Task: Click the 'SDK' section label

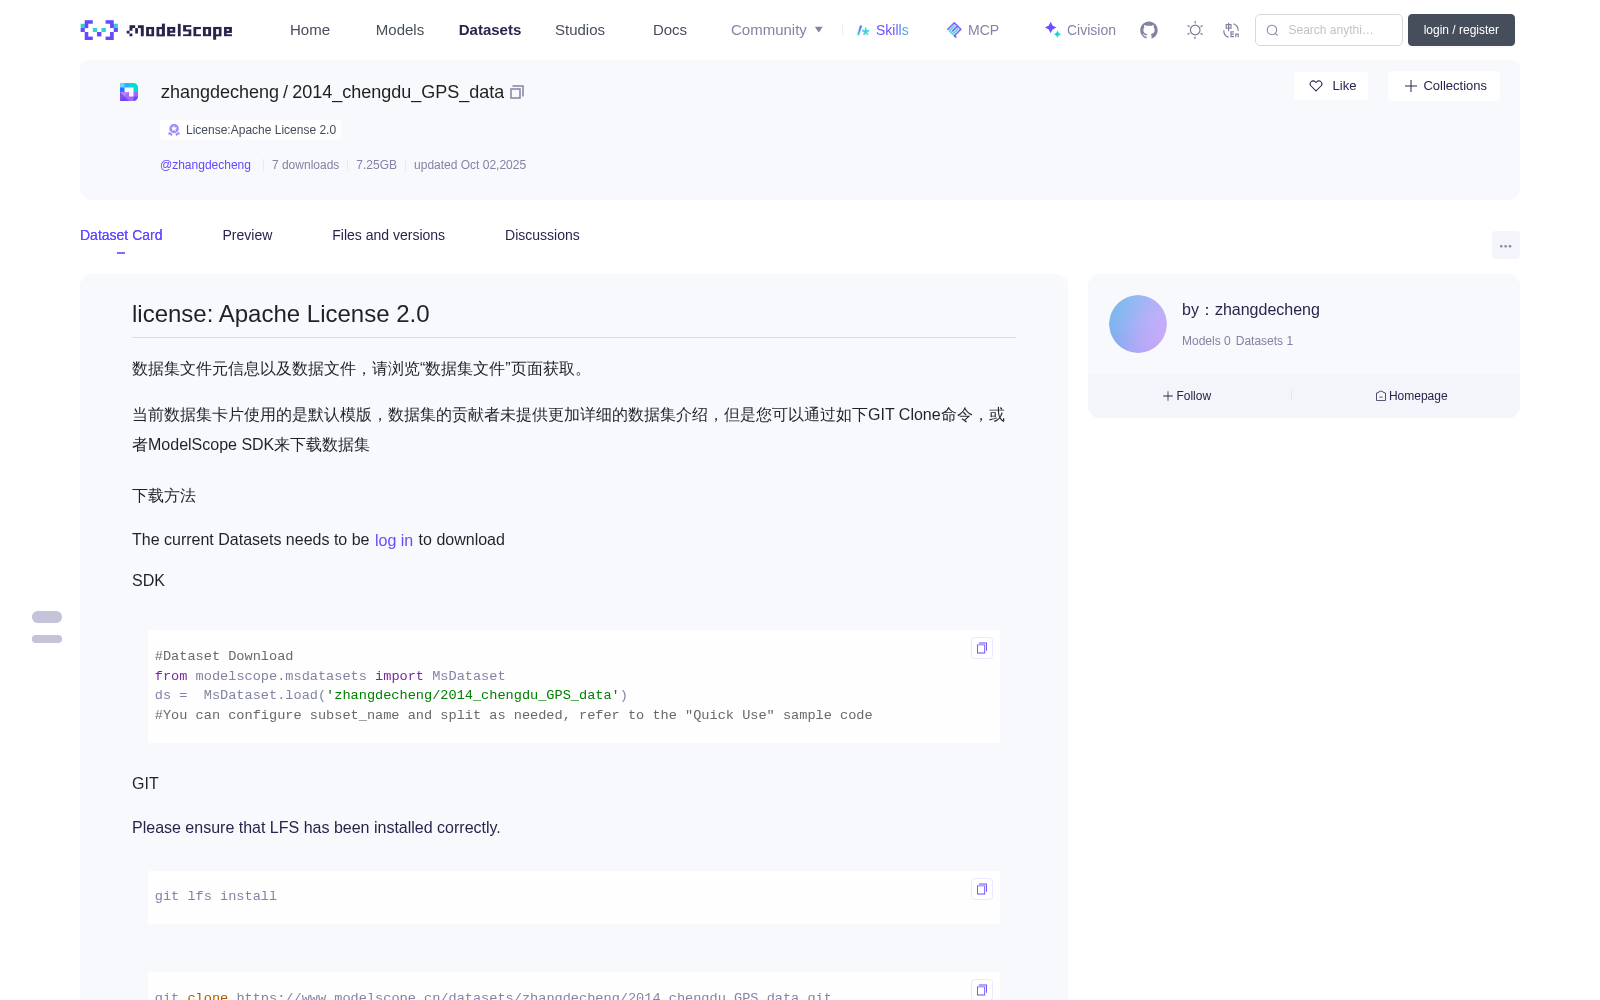Action: click(148, 581)
